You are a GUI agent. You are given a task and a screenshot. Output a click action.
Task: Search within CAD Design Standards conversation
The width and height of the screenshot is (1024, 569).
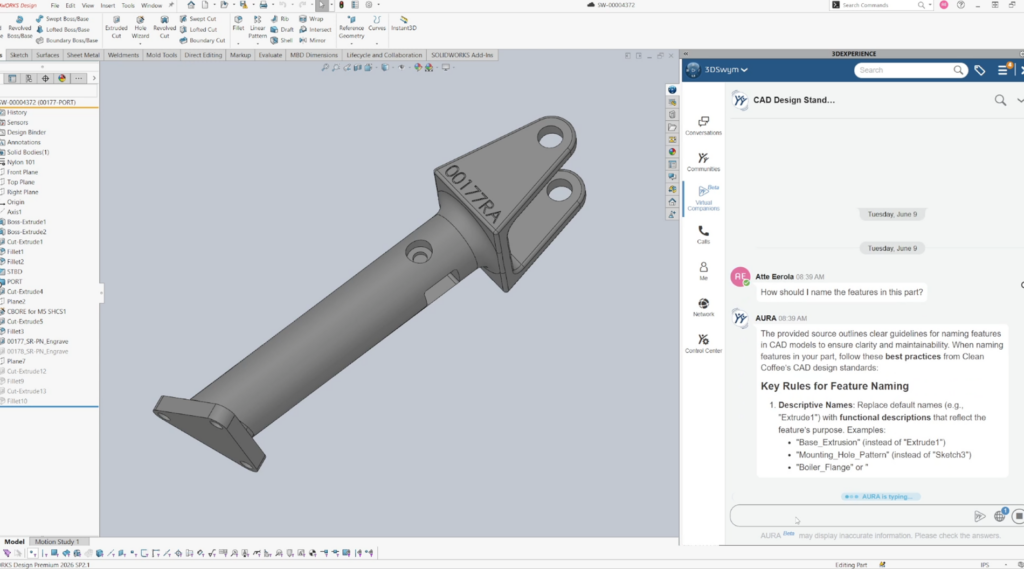point(1000,100)
